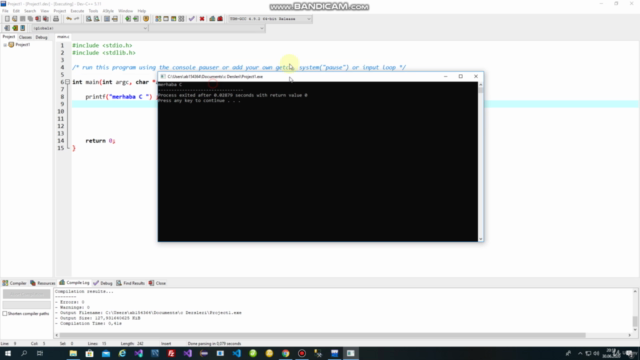Open the File menu
This screenshot has height=360, width=640.
tap(5, 11)
